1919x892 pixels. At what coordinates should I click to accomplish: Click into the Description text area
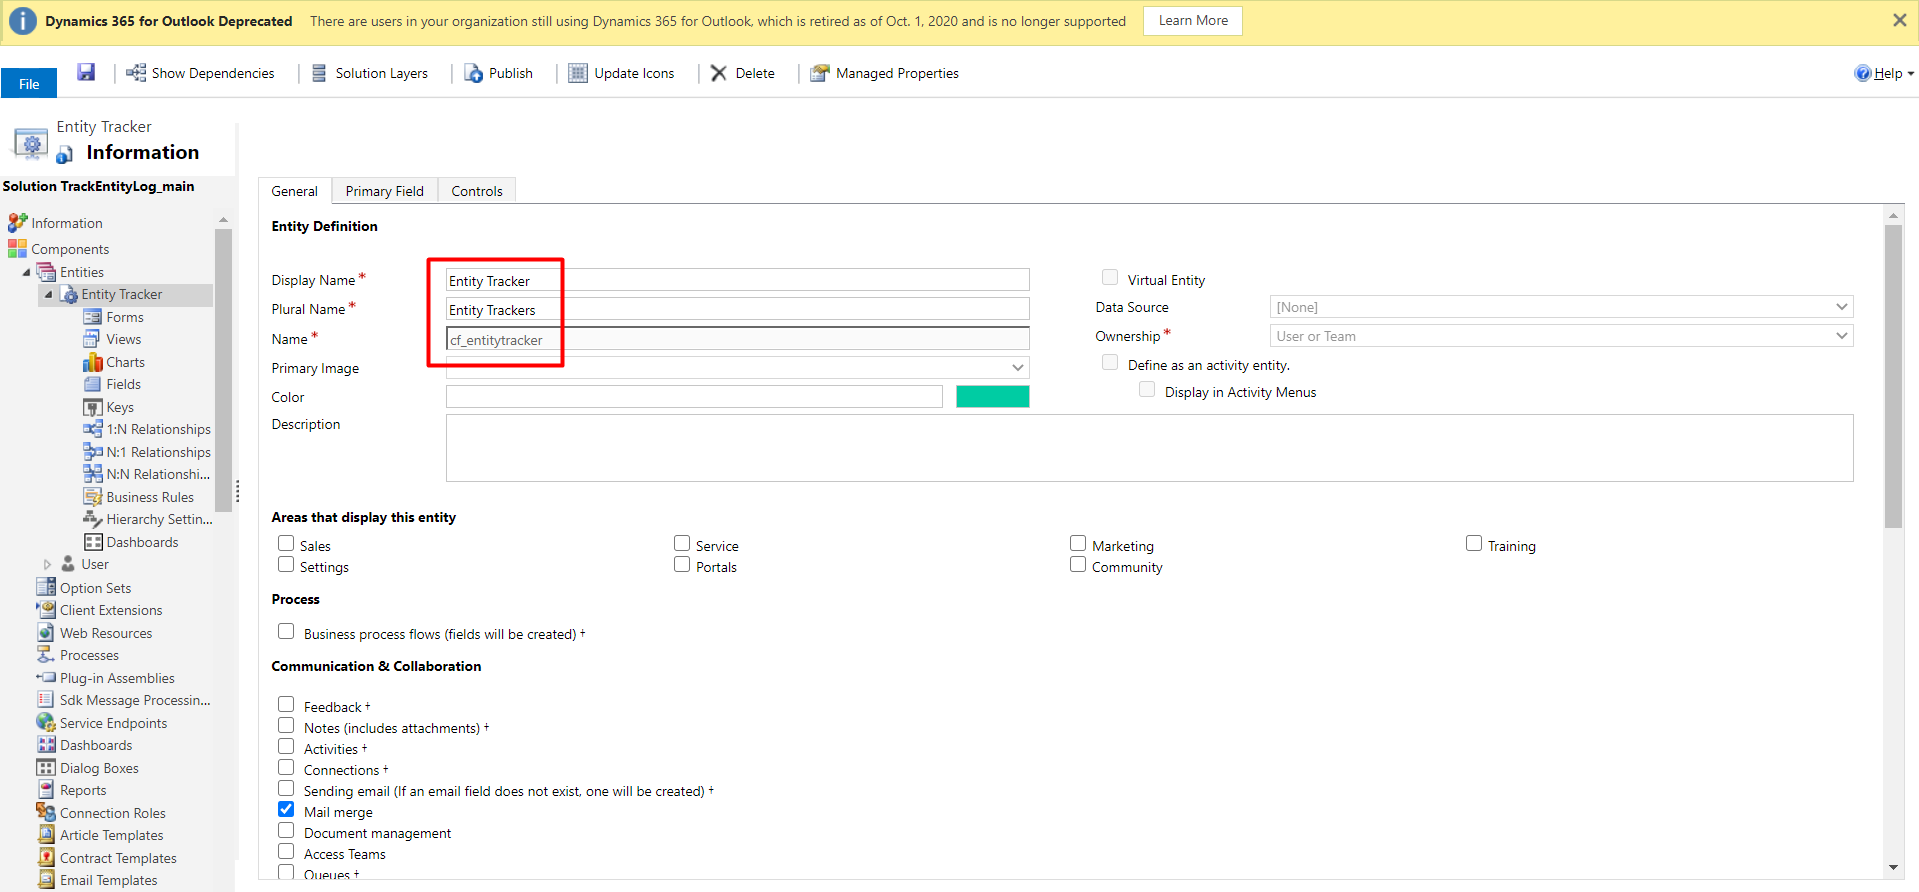[1148, 448]
